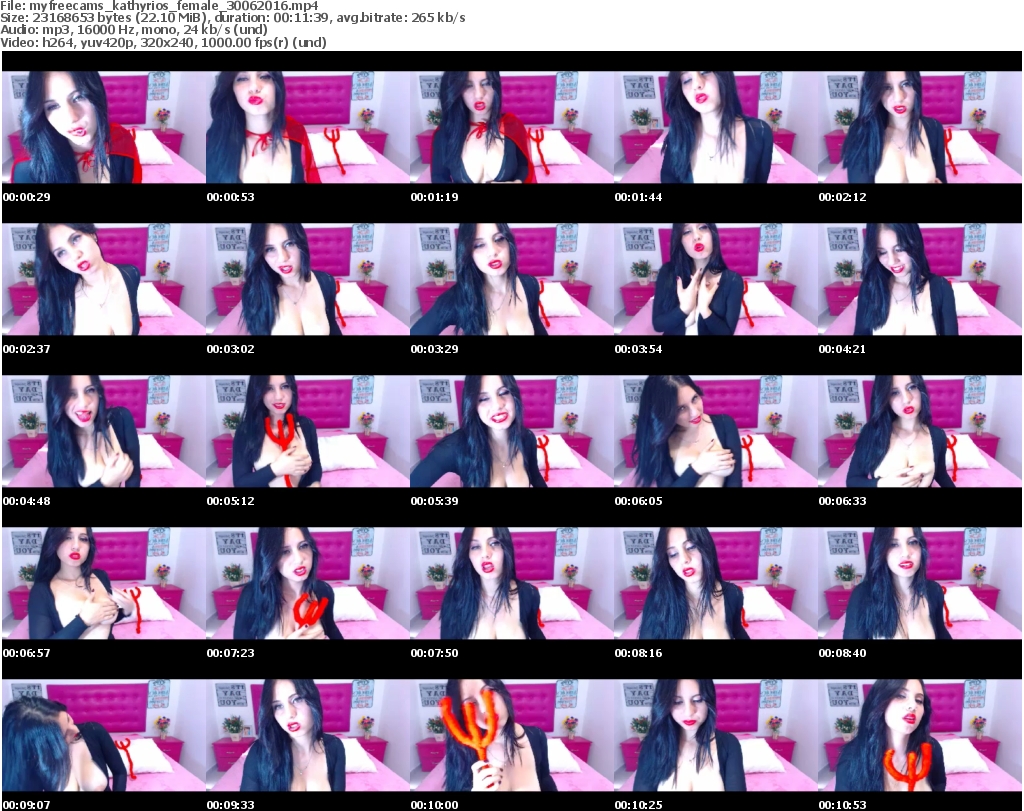1024x811 pixels.
Task: Choose the frame captured at 00:08:16
Action: tap(716, 583)
